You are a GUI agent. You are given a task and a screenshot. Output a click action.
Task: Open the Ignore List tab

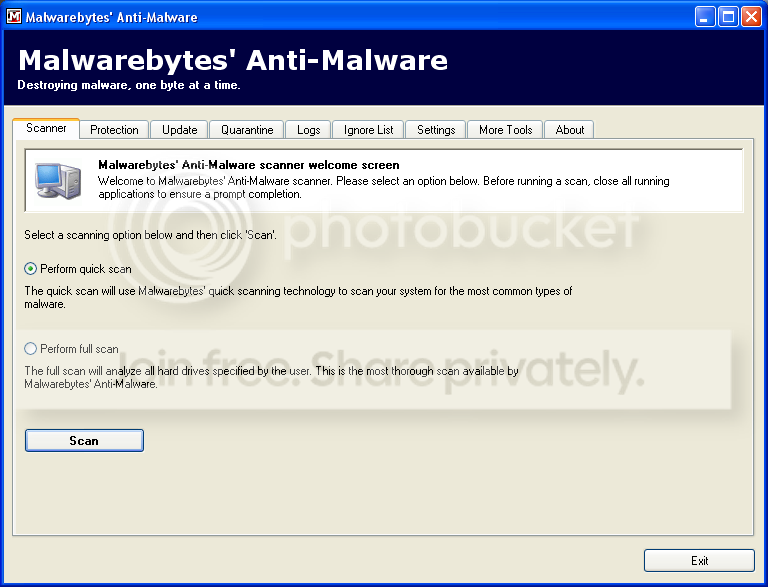(368, 130)
